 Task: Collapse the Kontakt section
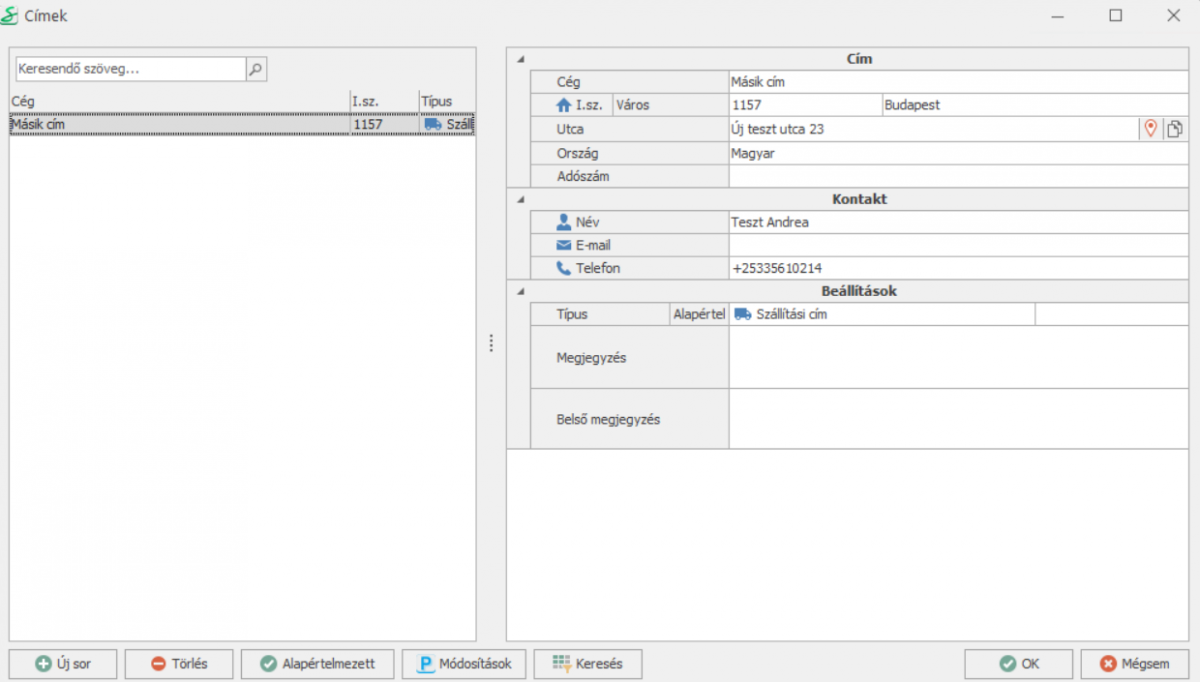pyautogui.click(x=519, y=199)
